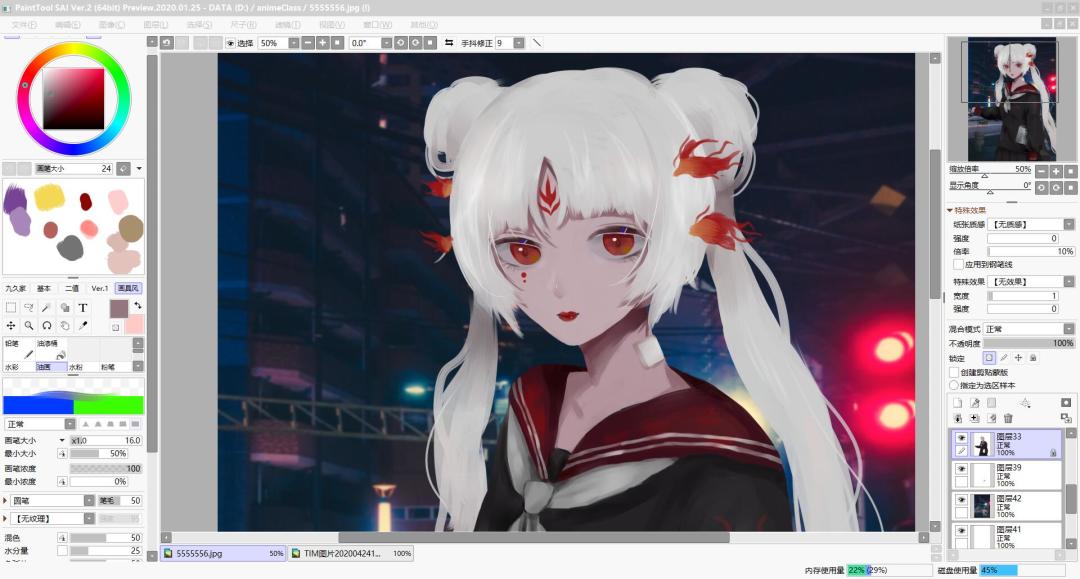1080x579 pixels.
Task: Zoom out with toolbar minus button
Action: pyautogui.click(x=308, y=43)
